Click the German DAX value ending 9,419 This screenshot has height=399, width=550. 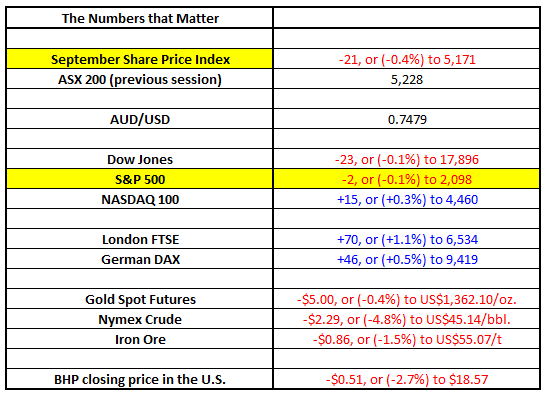tap(407, 259)
